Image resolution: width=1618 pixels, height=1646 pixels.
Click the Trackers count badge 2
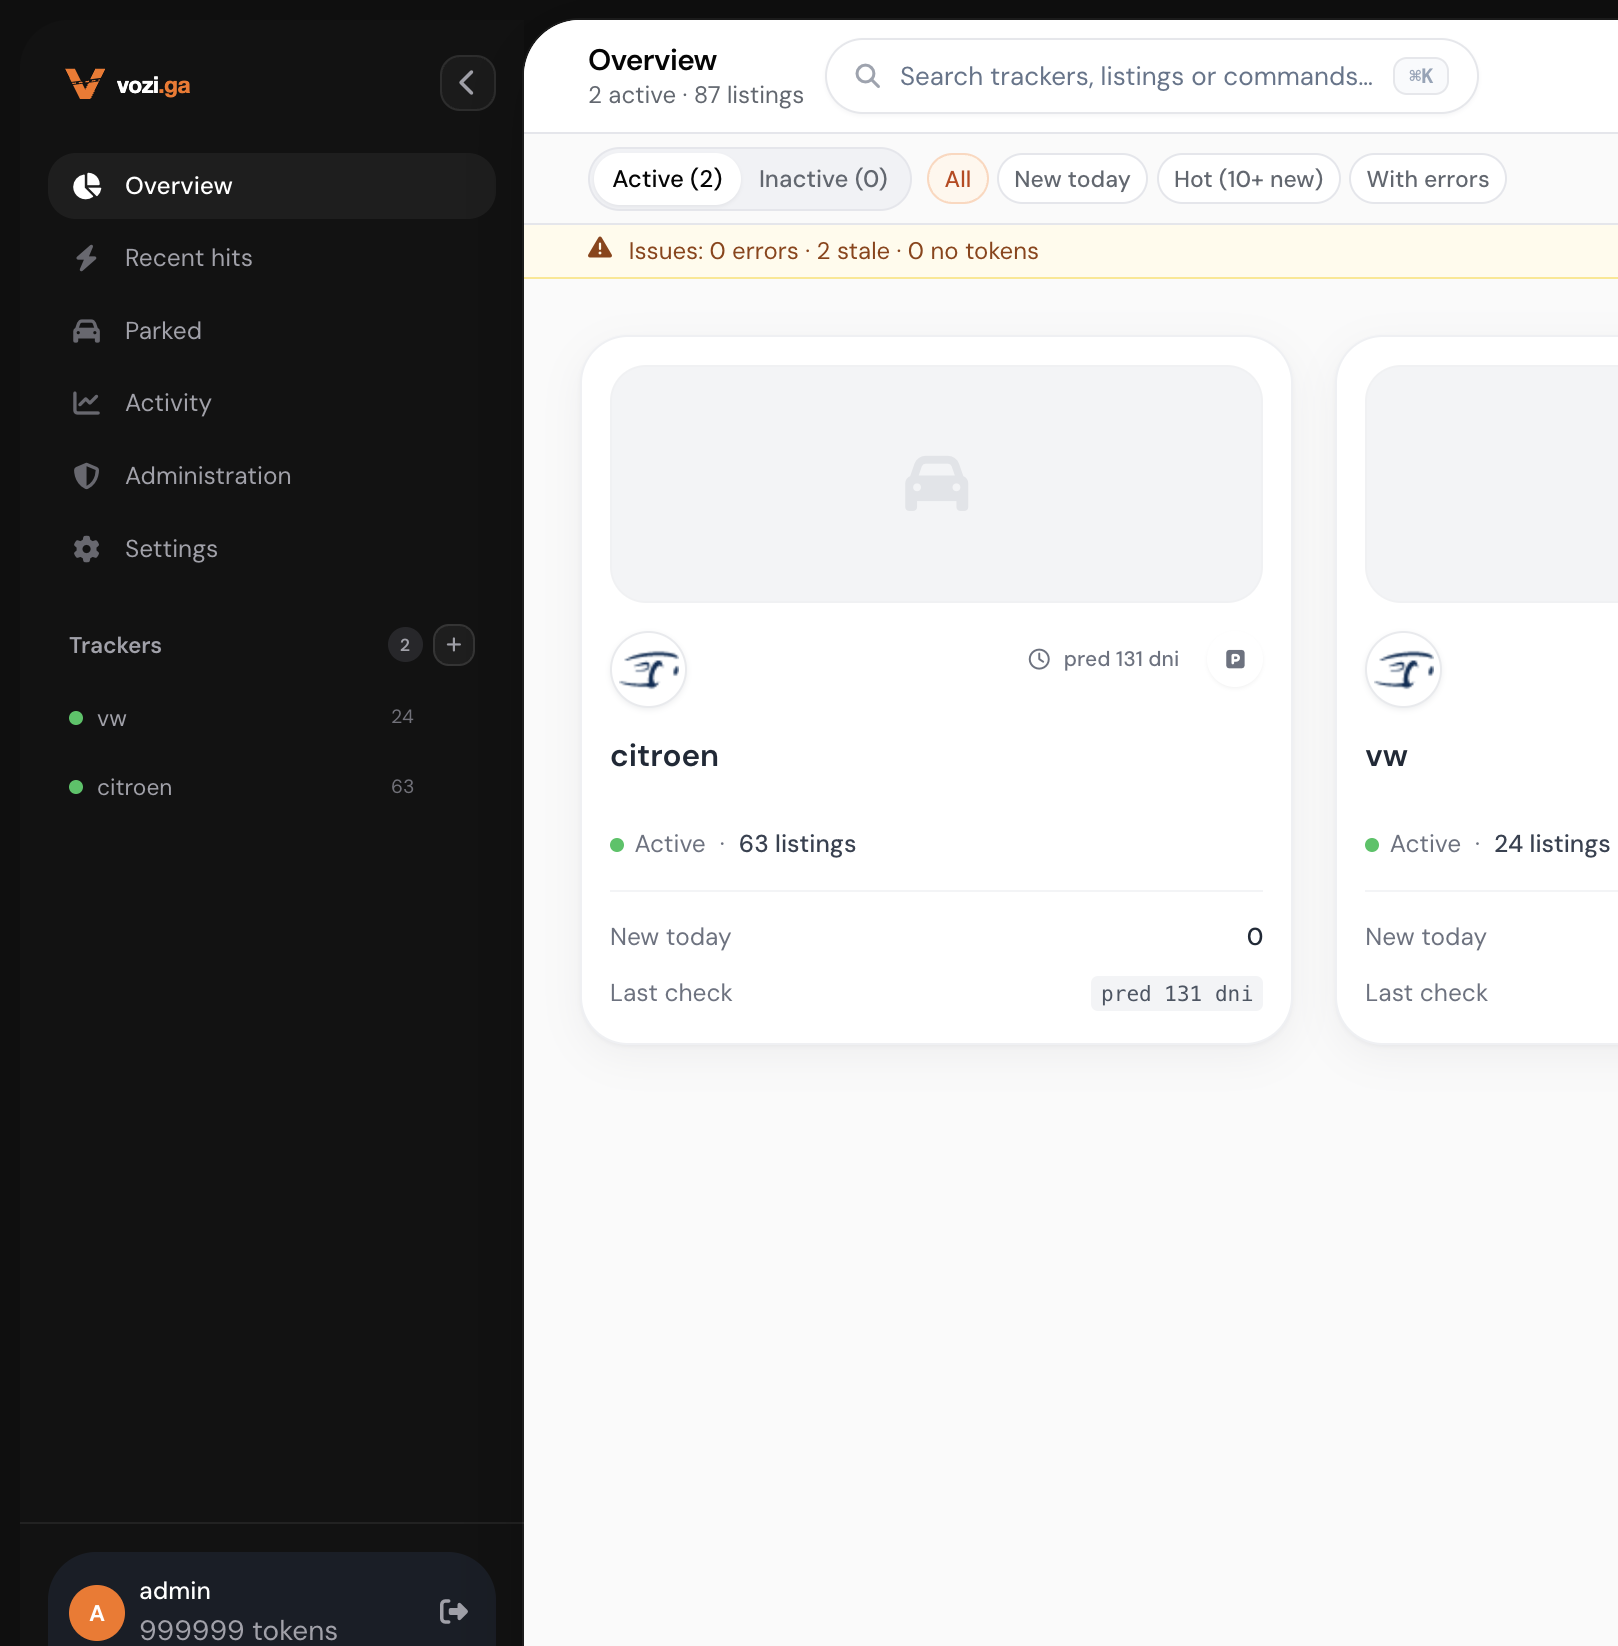click(x=405, y=645)
